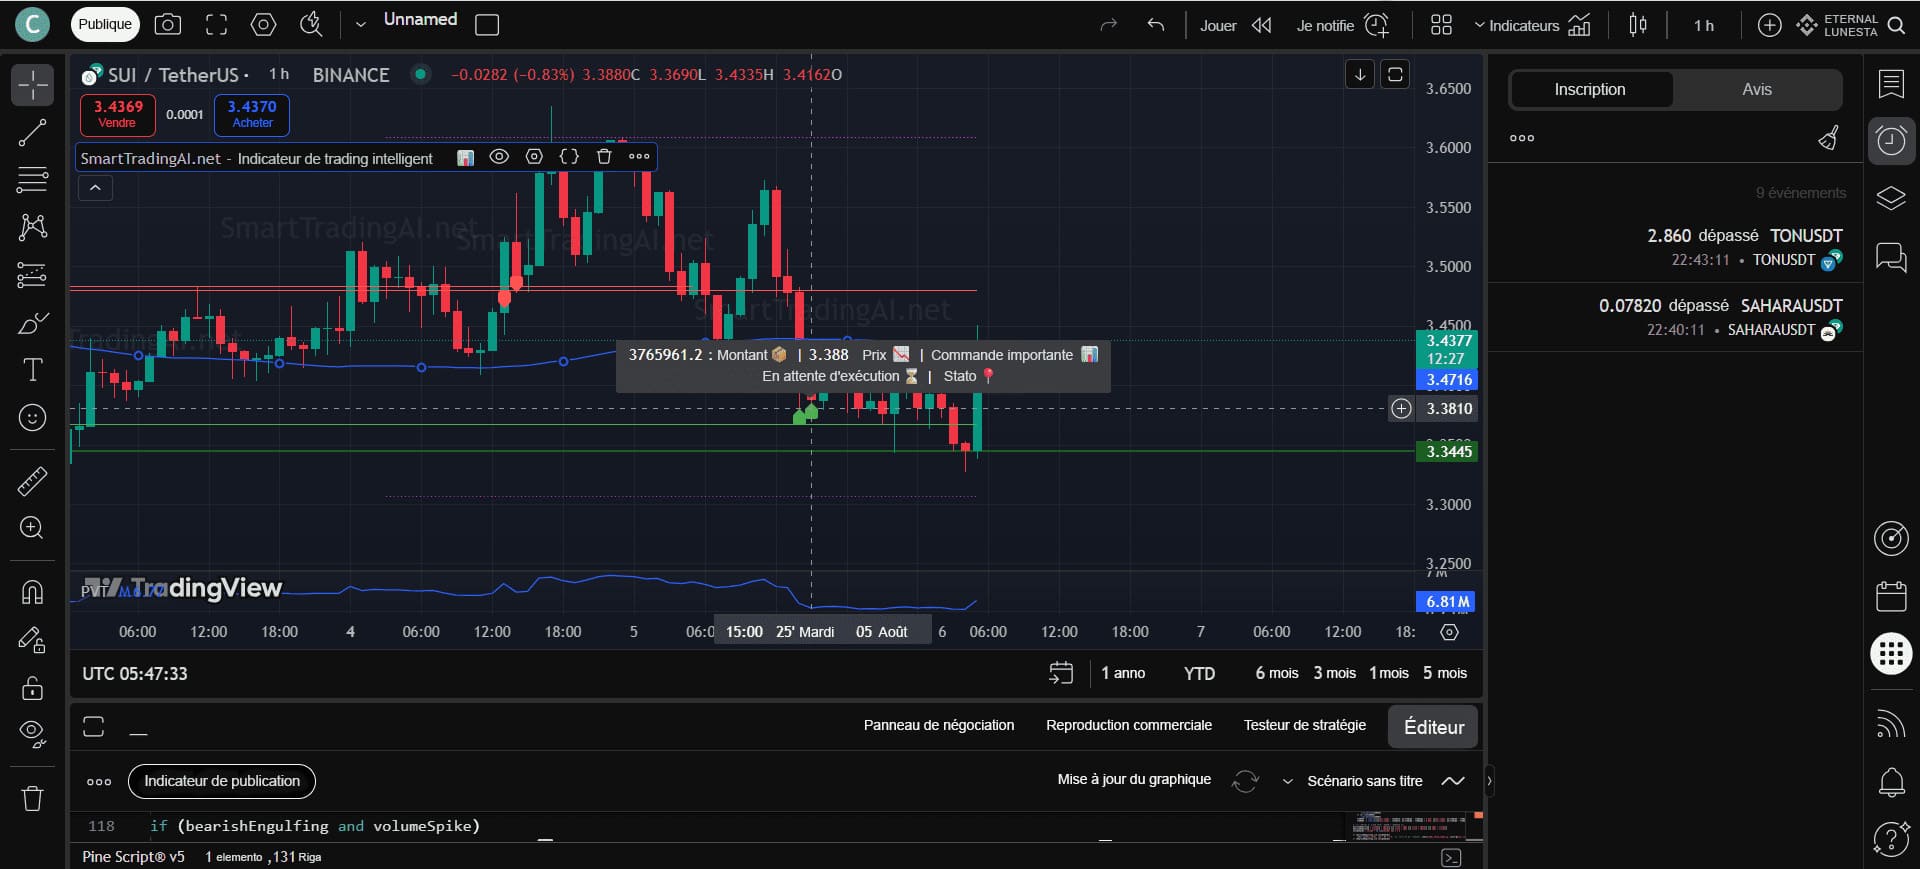This screenshot has width=1920, height=869.
Task: Select the 3 mois date range
Action: pyautogui.click(x=1334, y=673)
